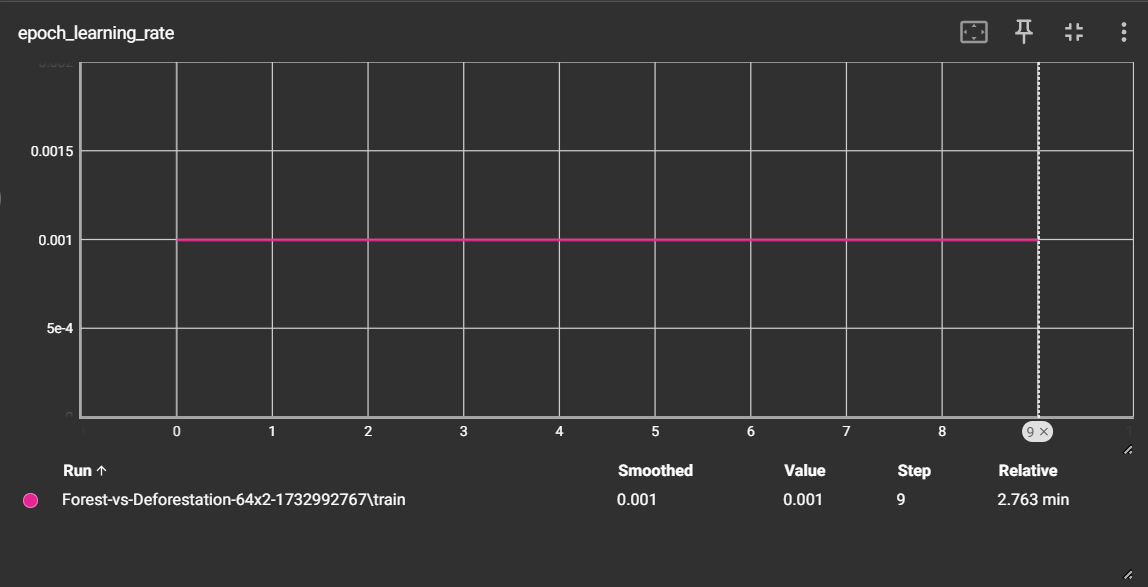Click the epoch_learning_rate card title
Screen dimensions: 1148x587
point(96,33)
